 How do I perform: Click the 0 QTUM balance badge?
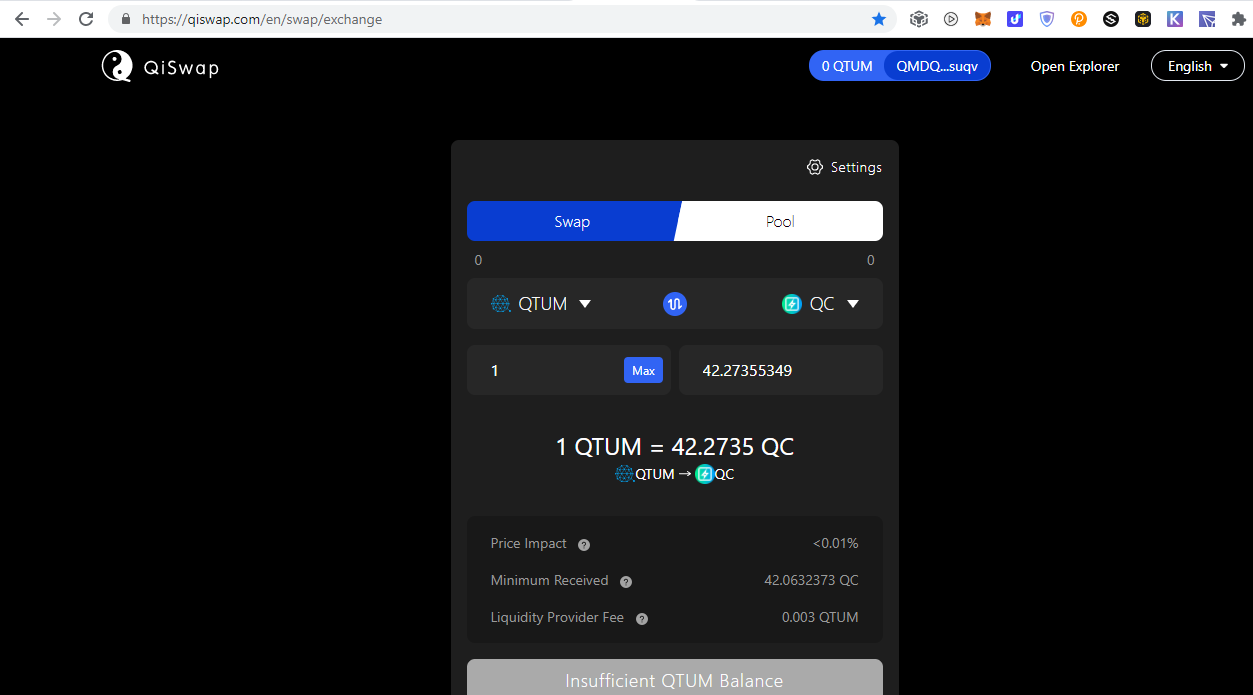(847, 66)
